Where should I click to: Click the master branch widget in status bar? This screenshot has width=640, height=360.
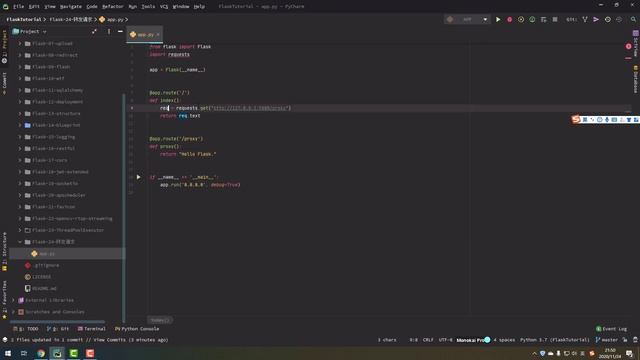[607, 340]
